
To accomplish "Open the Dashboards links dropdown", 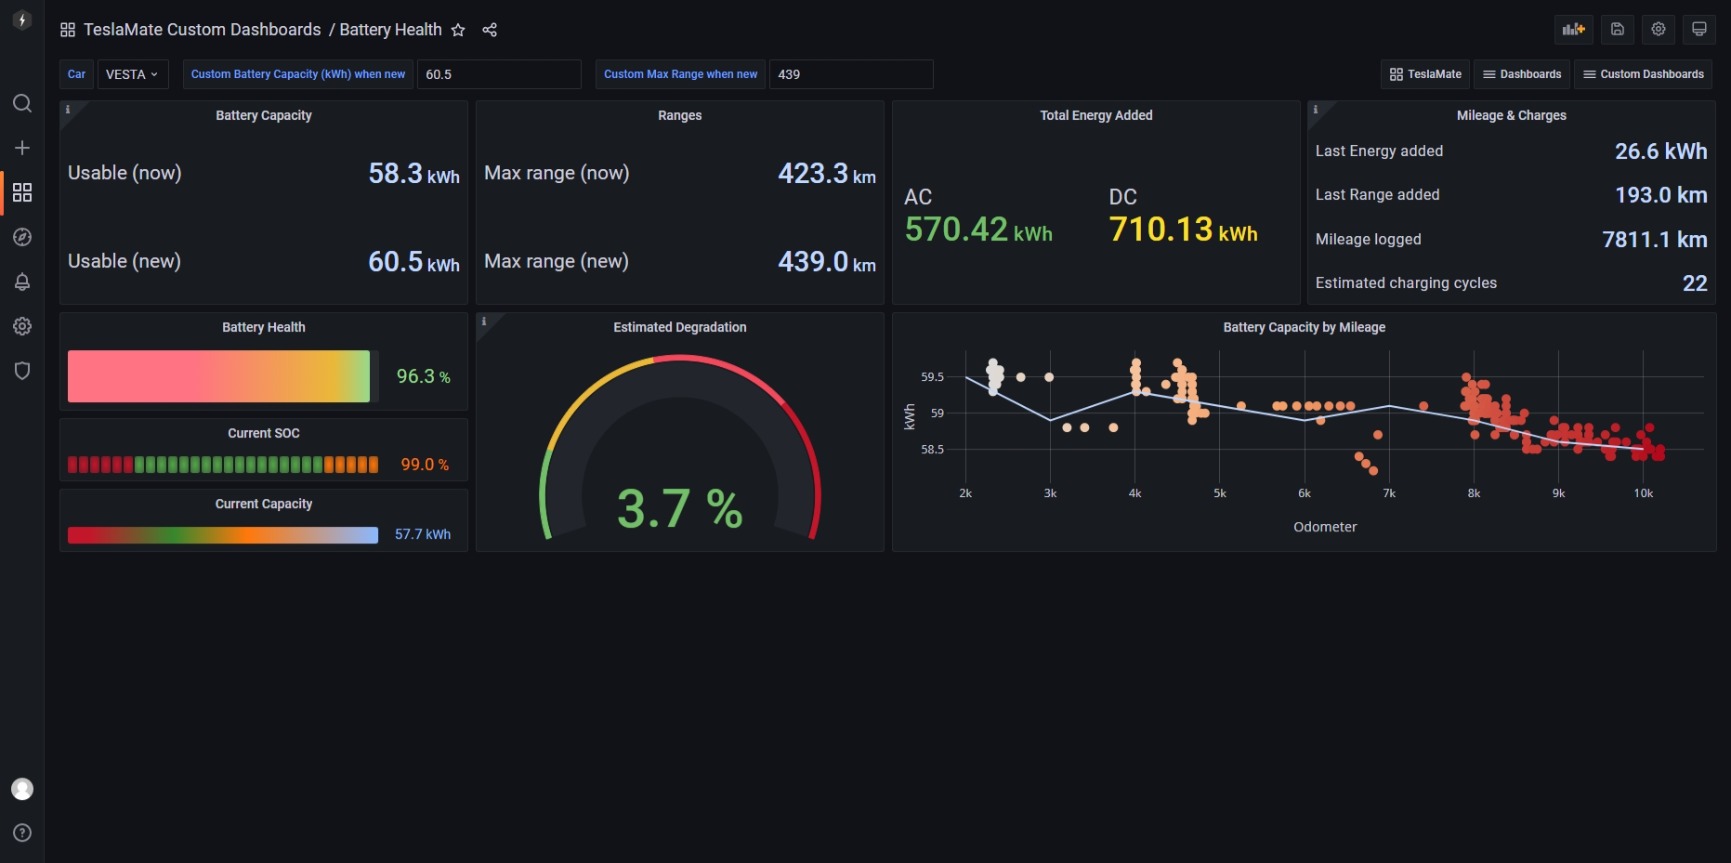I will tap(1522, 74).
